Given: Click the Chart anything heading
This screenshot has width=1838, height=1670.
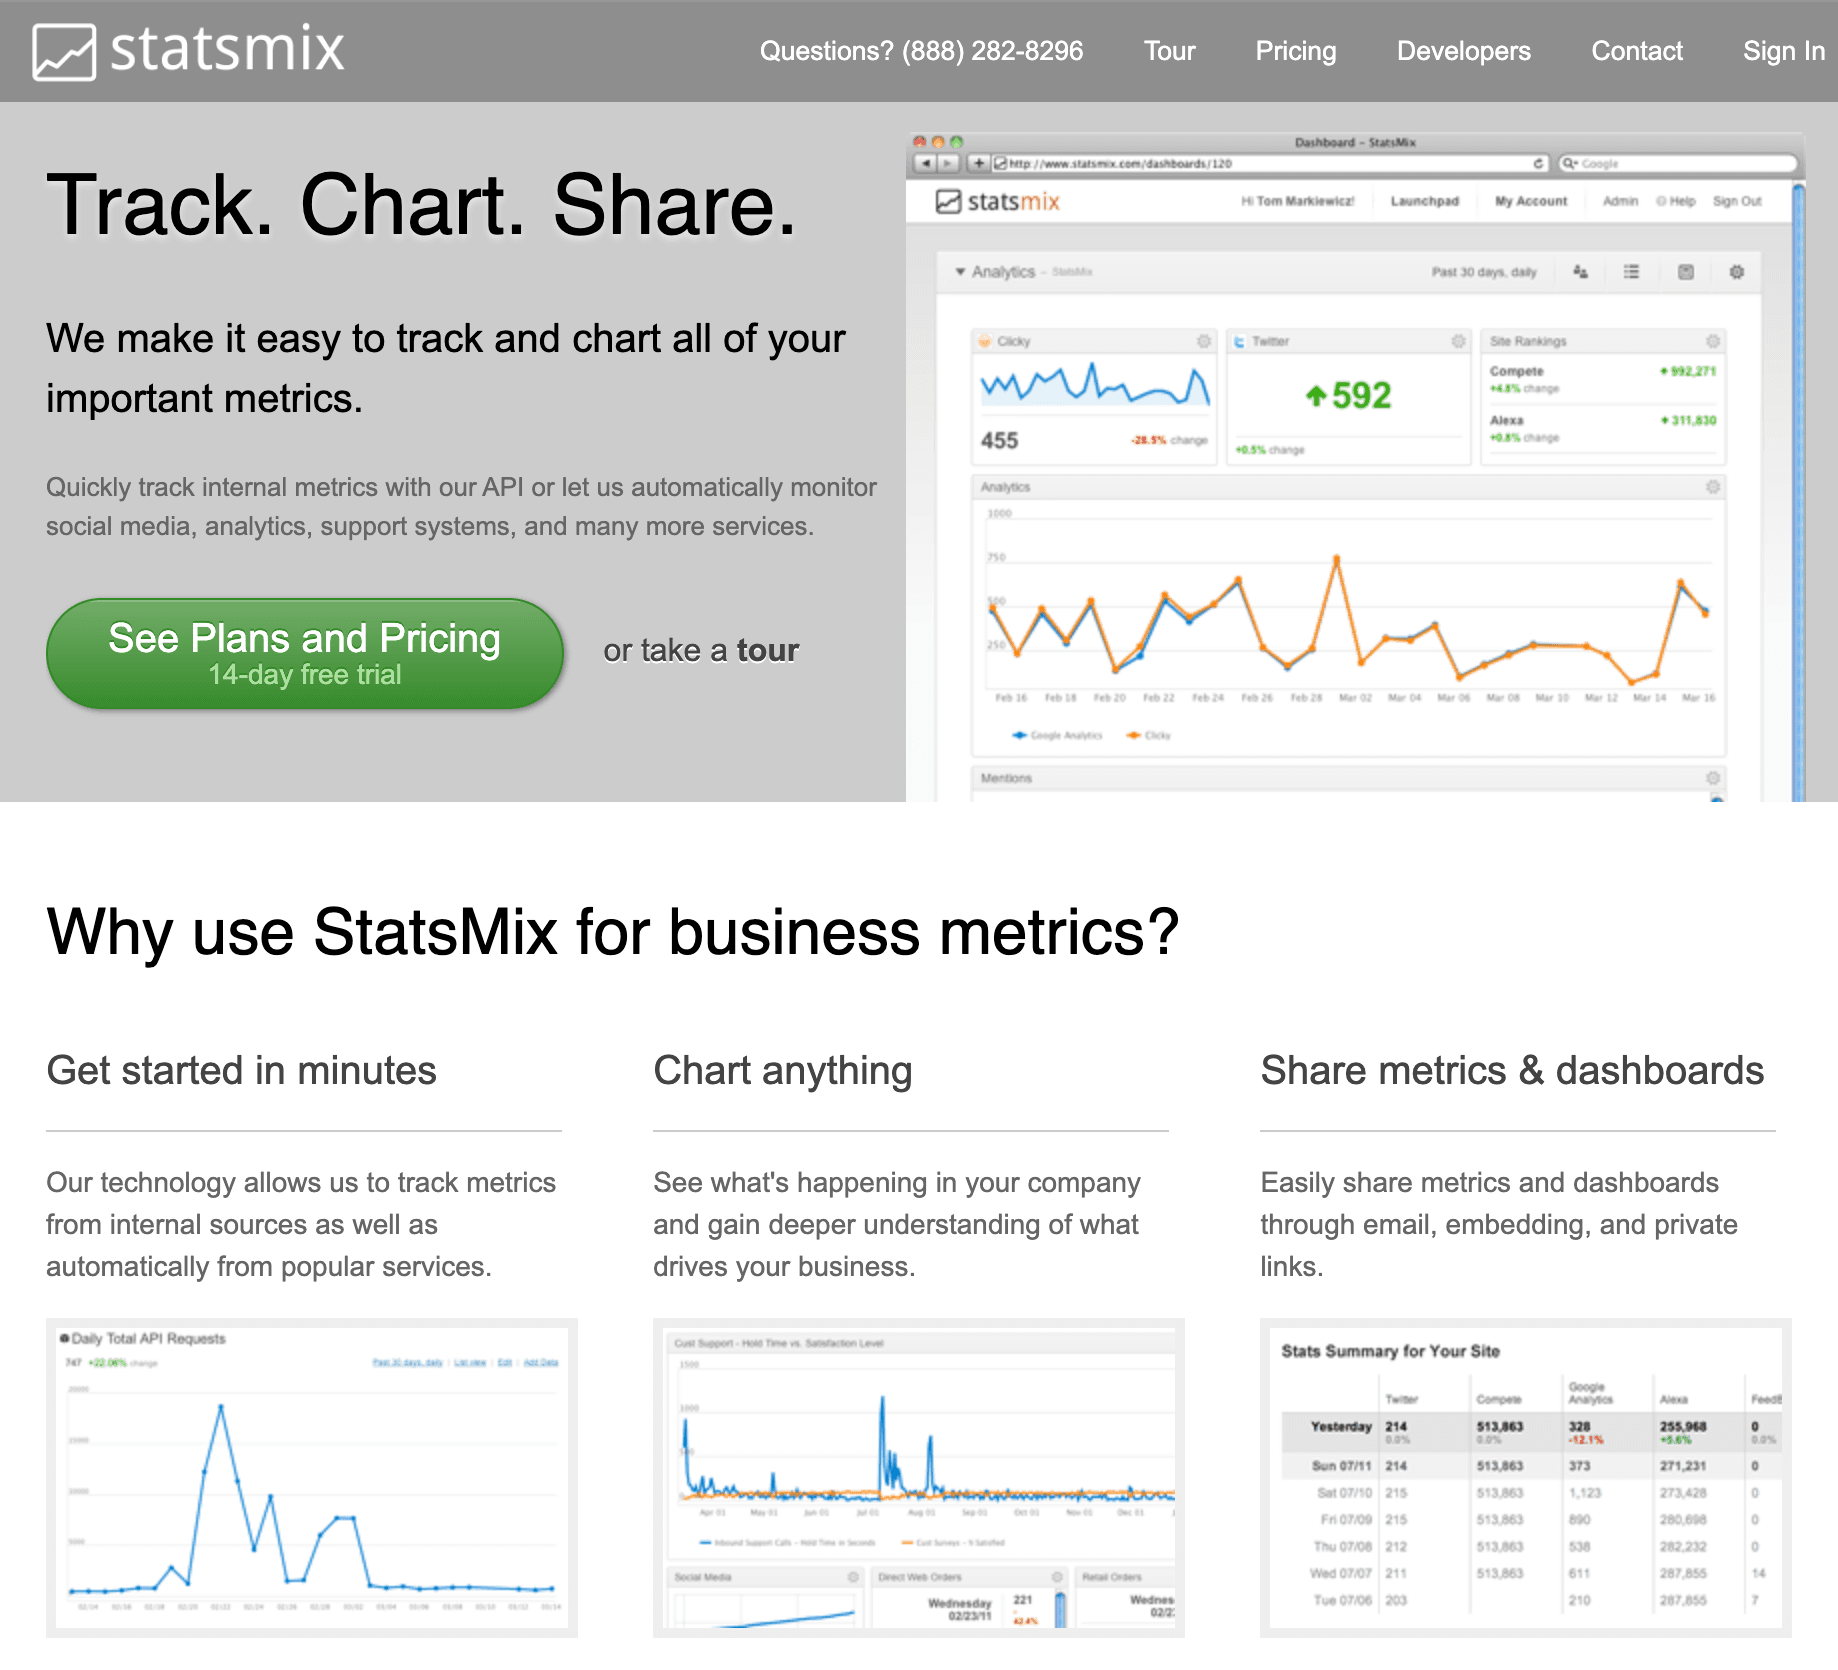Looking at the screenshot, I should pyautogui.click(x=782, y=1070).
